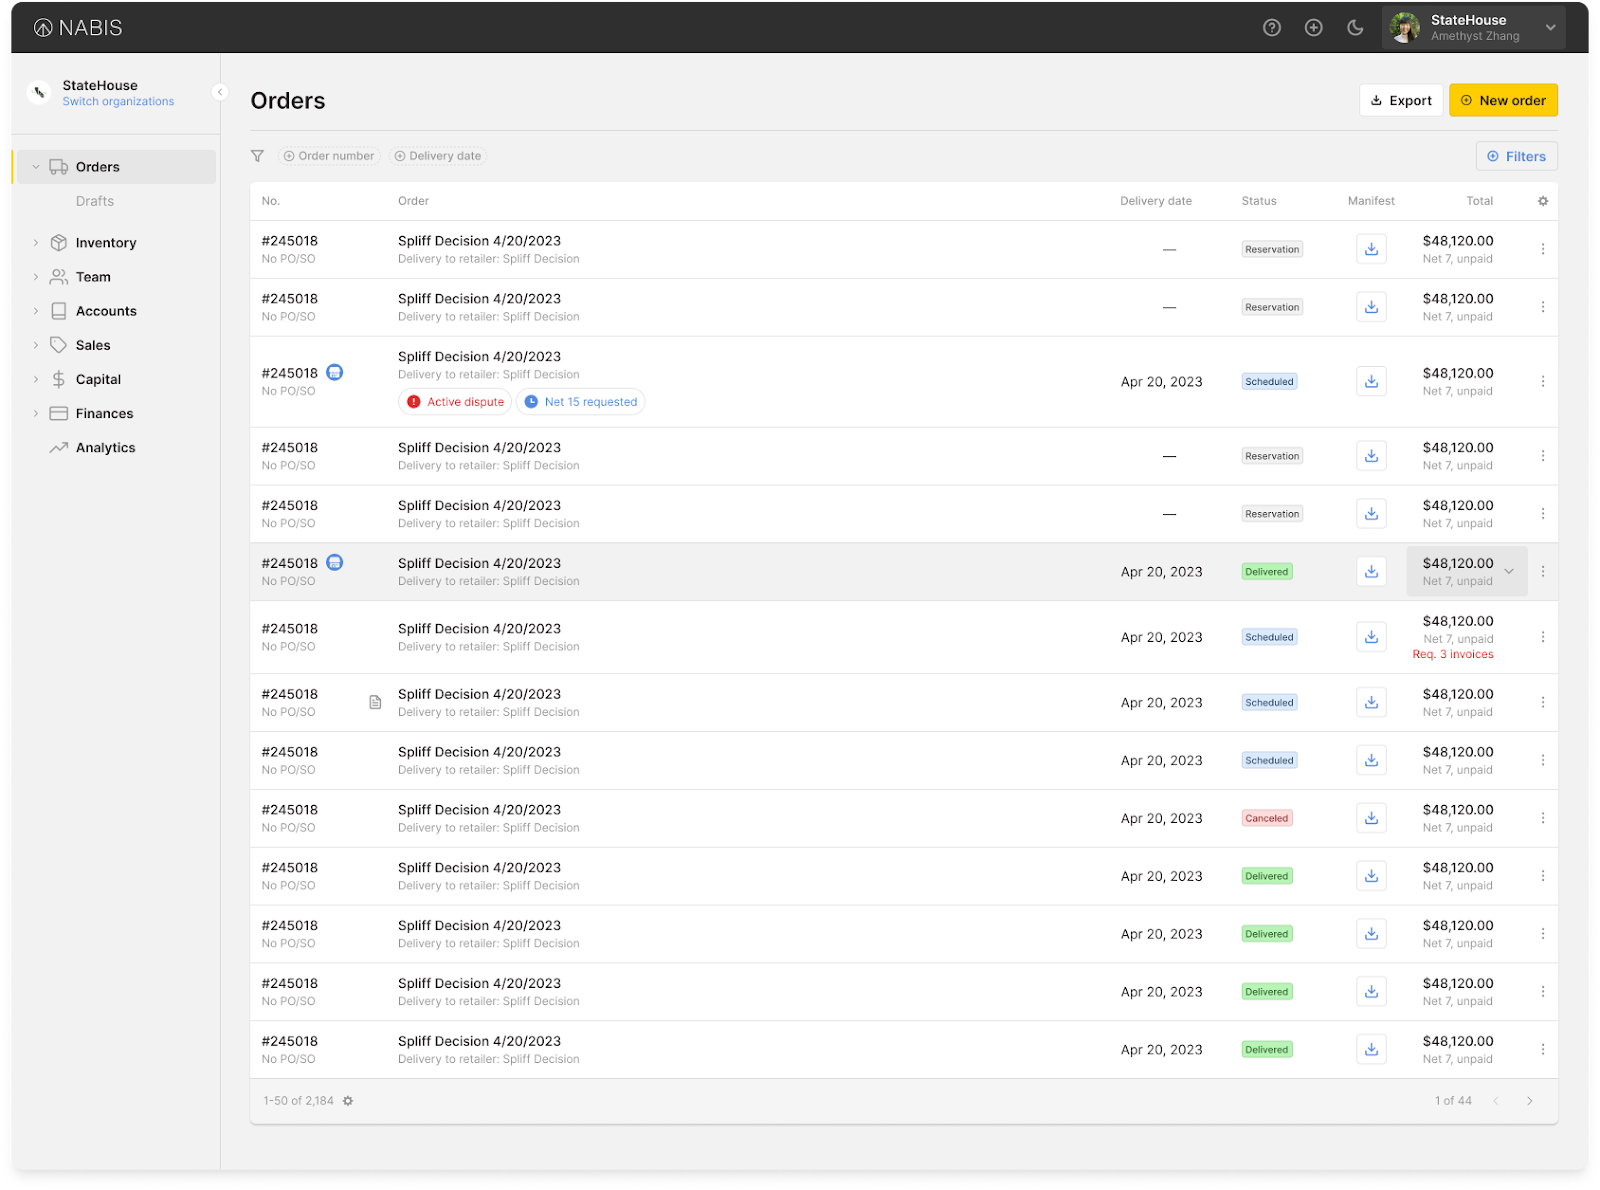Click the plus circle icon in top bar
This screenshot has height=1190, width=1600.
click(x=1313, y=28)
